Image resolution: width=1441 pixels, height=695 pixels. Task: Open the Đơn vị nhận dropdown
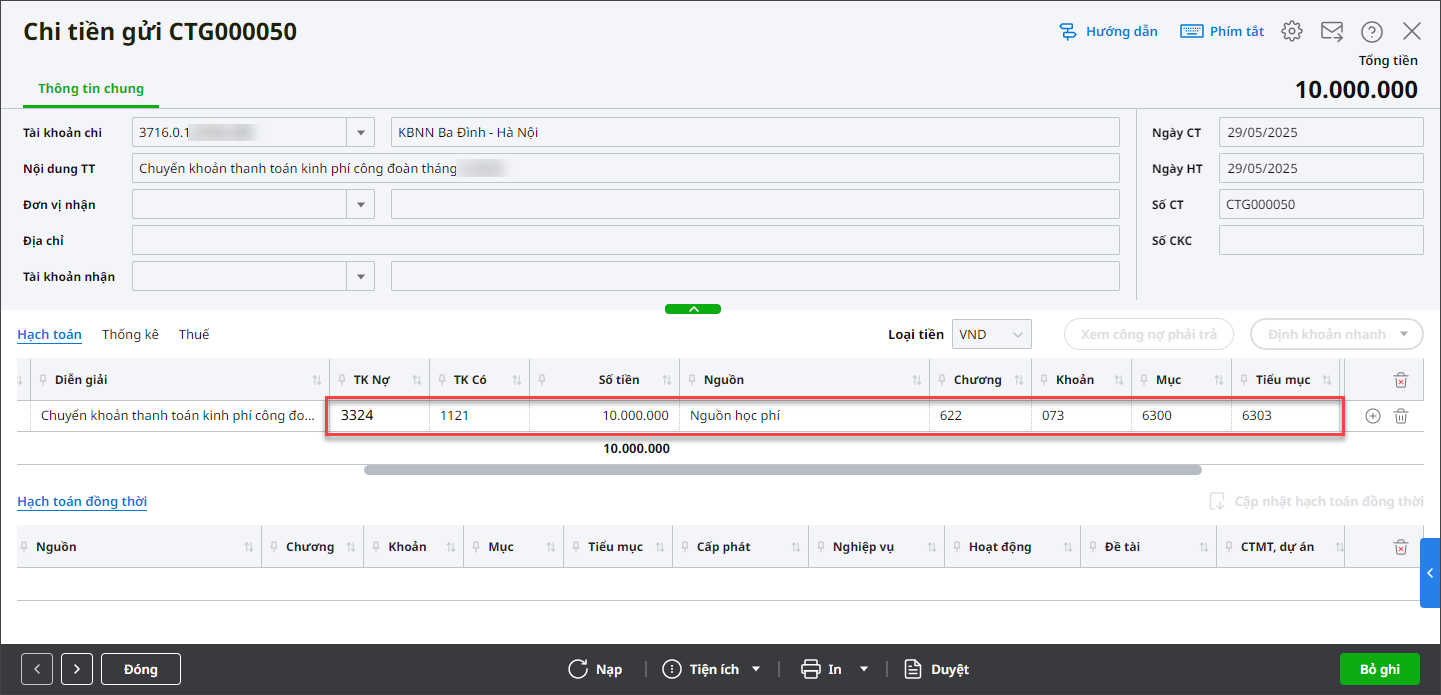[360, 204]
